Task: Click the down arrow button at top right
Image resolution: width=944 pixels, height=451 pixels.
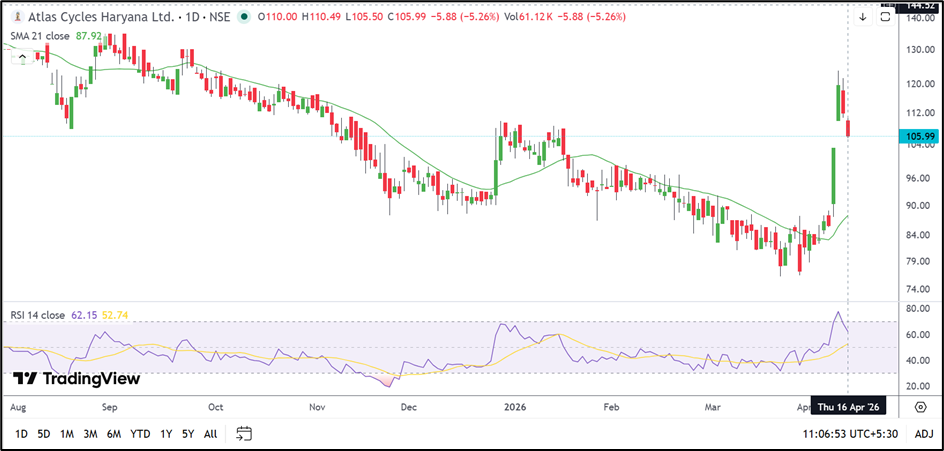Action: pyautogui.click(x=863, y=17)
